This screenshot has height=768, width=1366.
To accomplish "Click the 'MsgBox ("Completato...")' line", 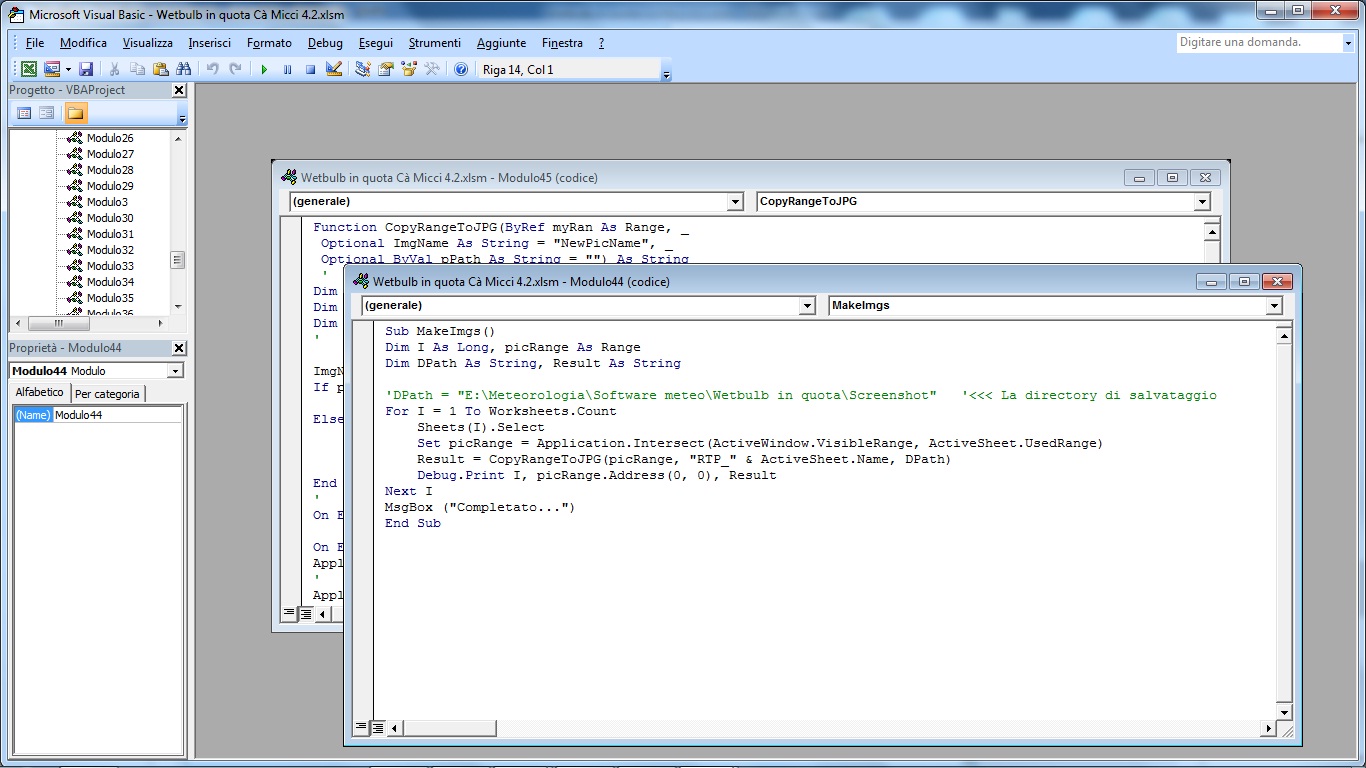I will click(x=480, y=507).
